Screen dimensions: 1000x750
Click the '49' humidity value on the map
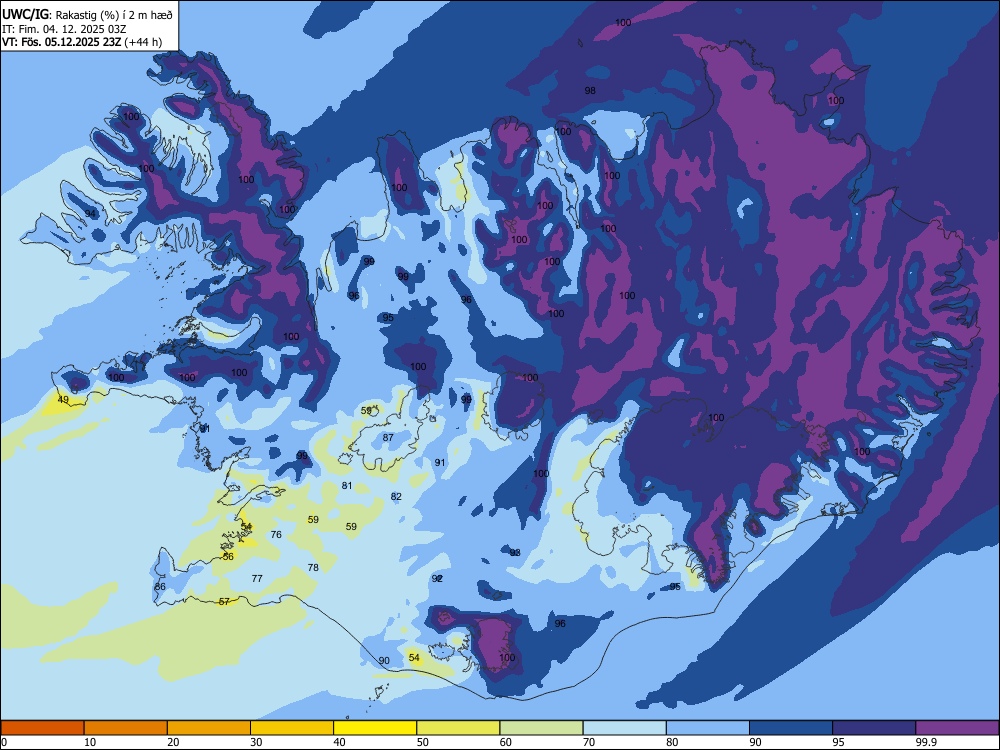click(63, 400)
